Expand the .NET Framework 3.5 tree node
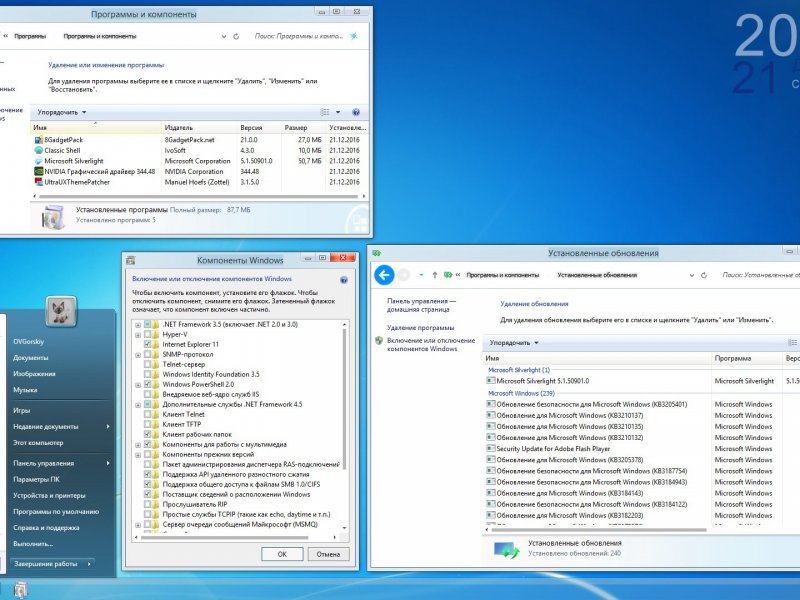The height and width of the screenshot is (600, 800). (x=138, y=325)
